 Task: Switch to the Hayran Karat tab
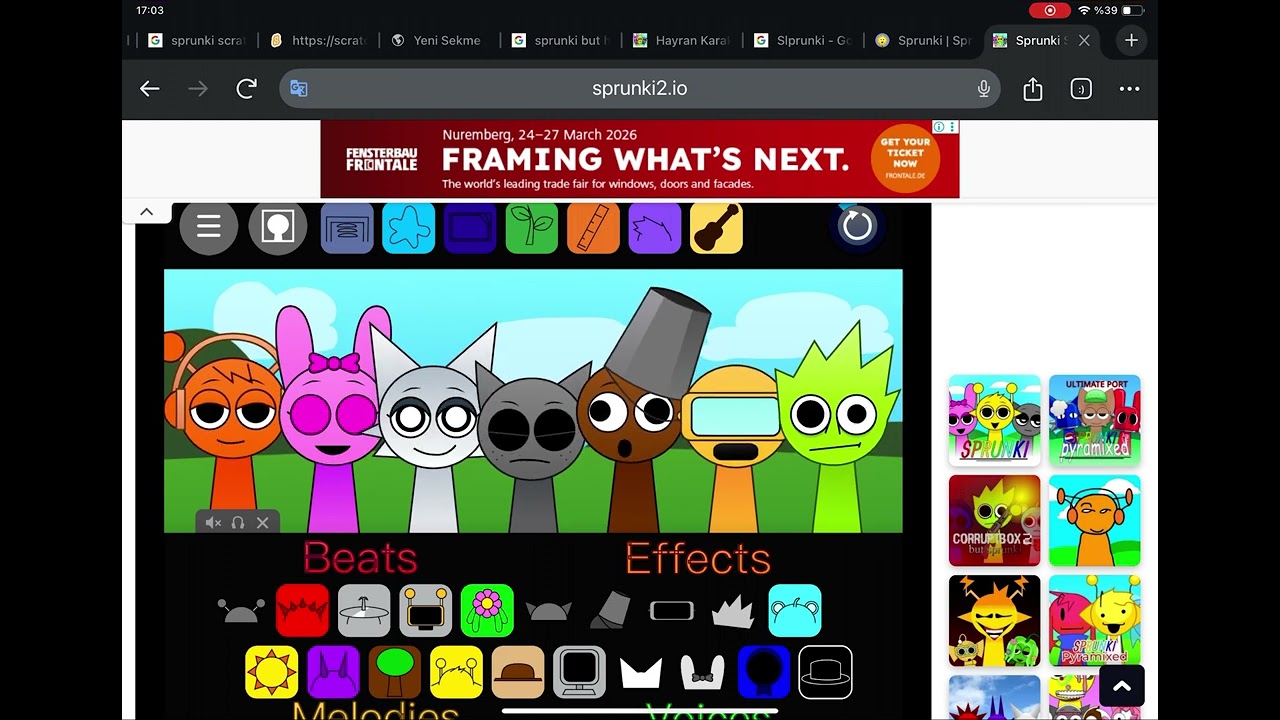(681, 41)
